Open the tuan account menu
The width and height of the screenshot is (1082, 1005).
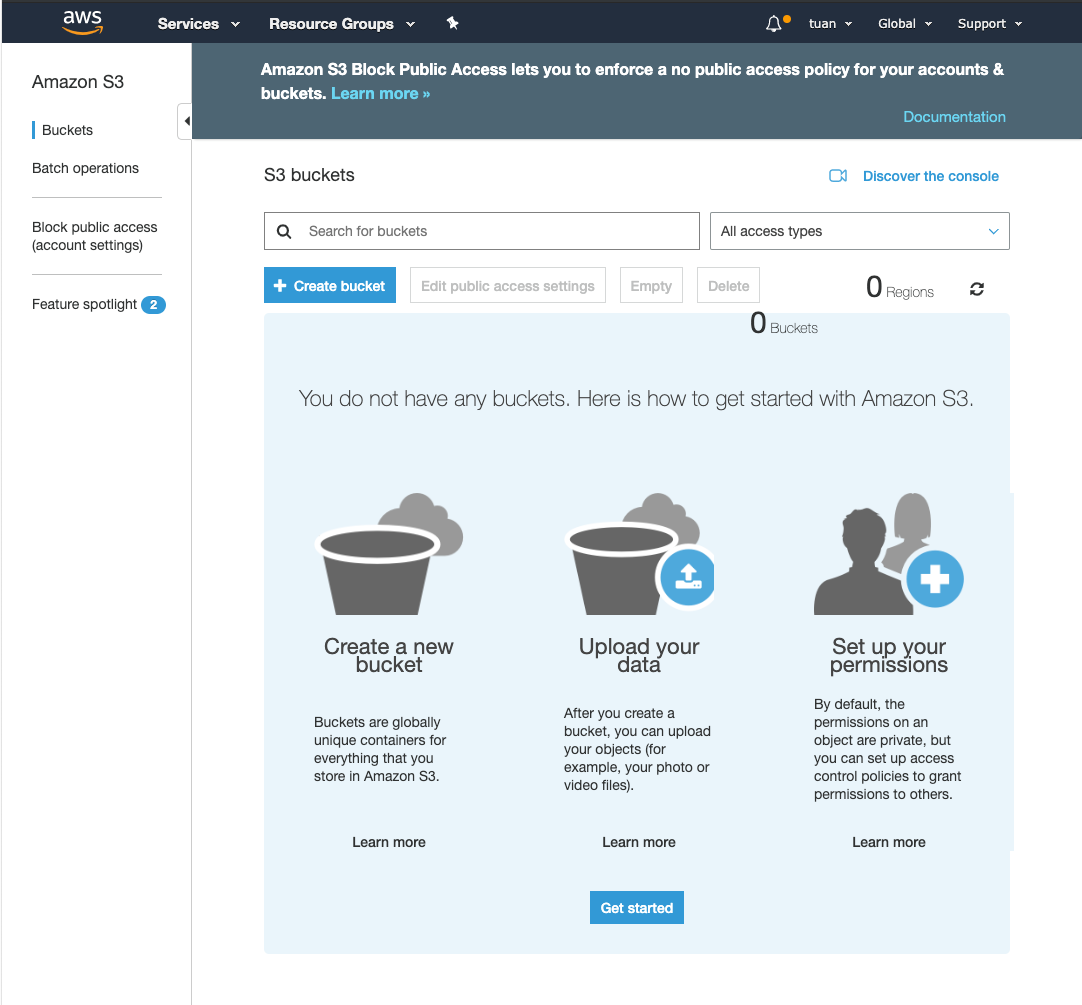pyautogui.click(x=830, y=23)
